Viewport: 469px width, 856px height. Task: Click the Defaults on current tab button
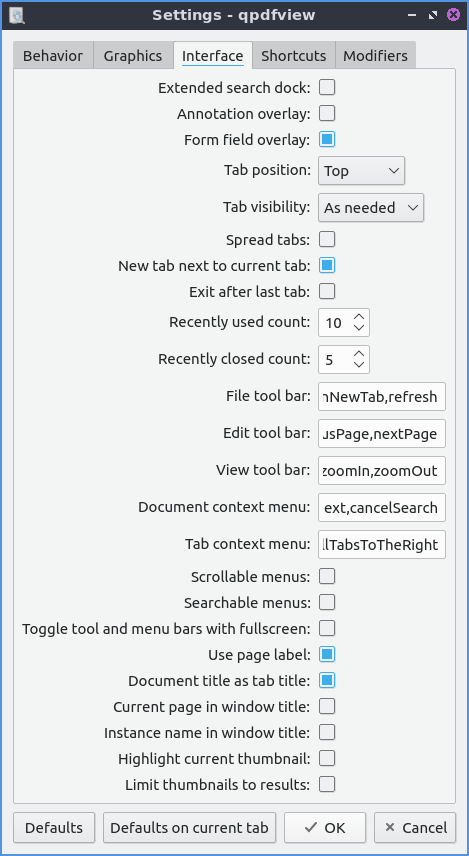[x=189, y=828]
